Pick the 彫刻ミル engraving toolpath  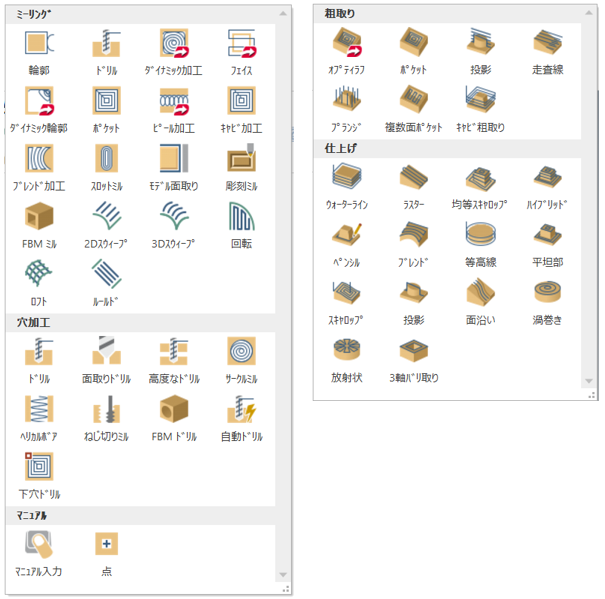241,159
